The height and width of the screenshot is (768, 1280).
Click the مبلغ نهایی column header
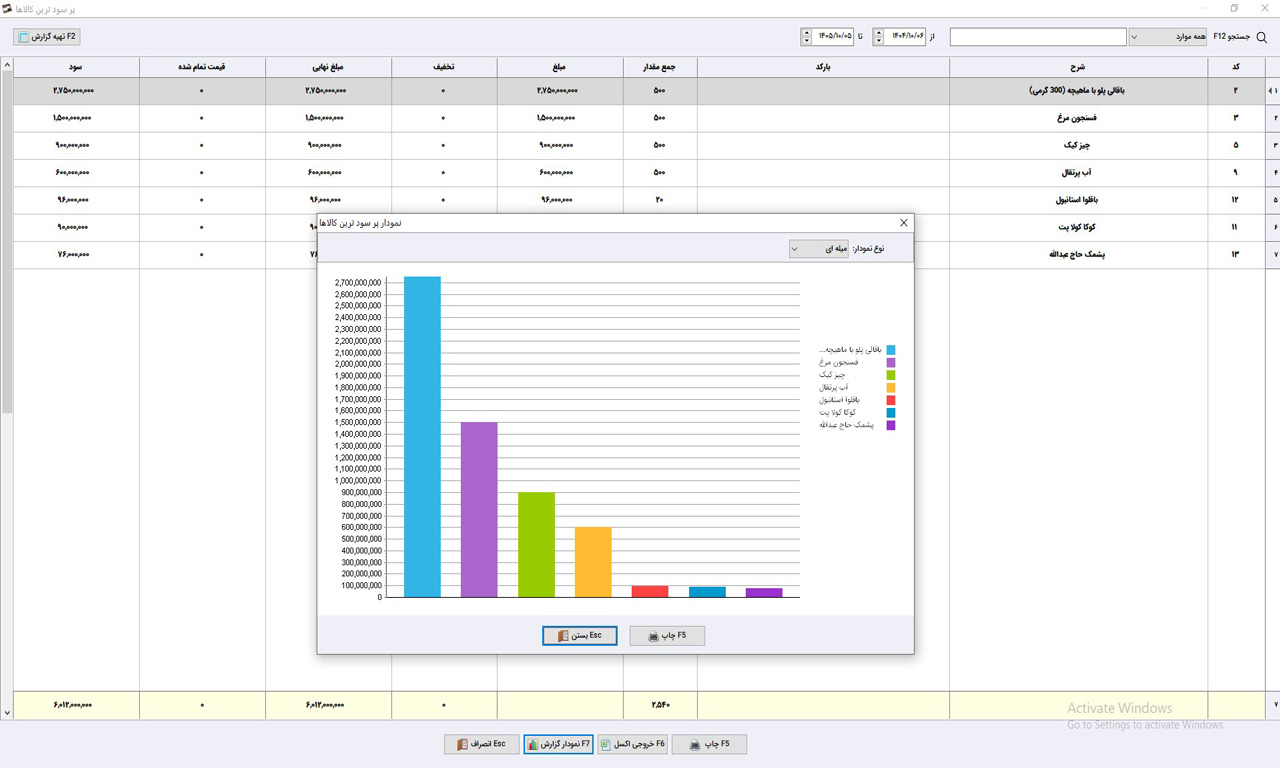(x=328, y=68)
